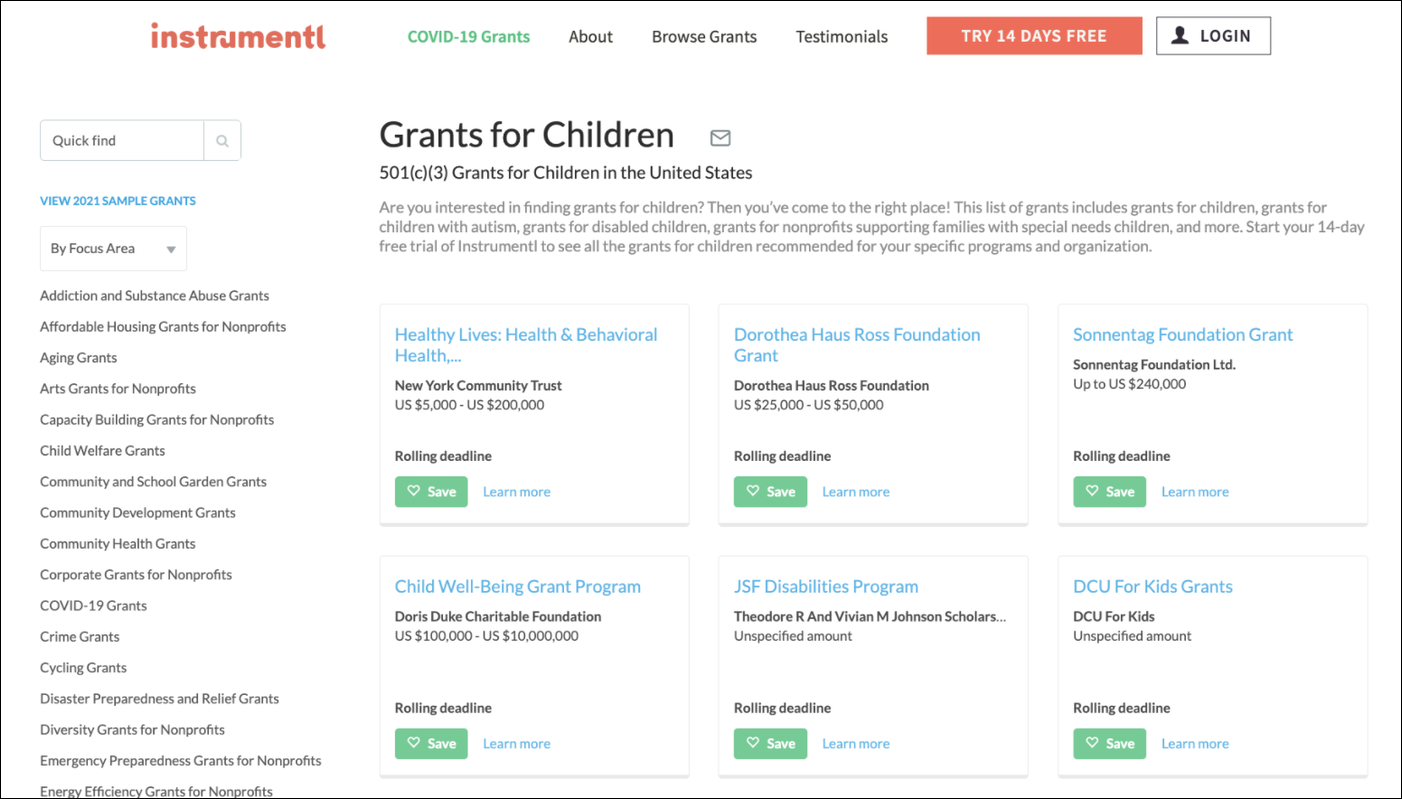Open Addiction and Substance Abuse Grants category
Viewport: 1402px width, 799px height.
[154, 295]
